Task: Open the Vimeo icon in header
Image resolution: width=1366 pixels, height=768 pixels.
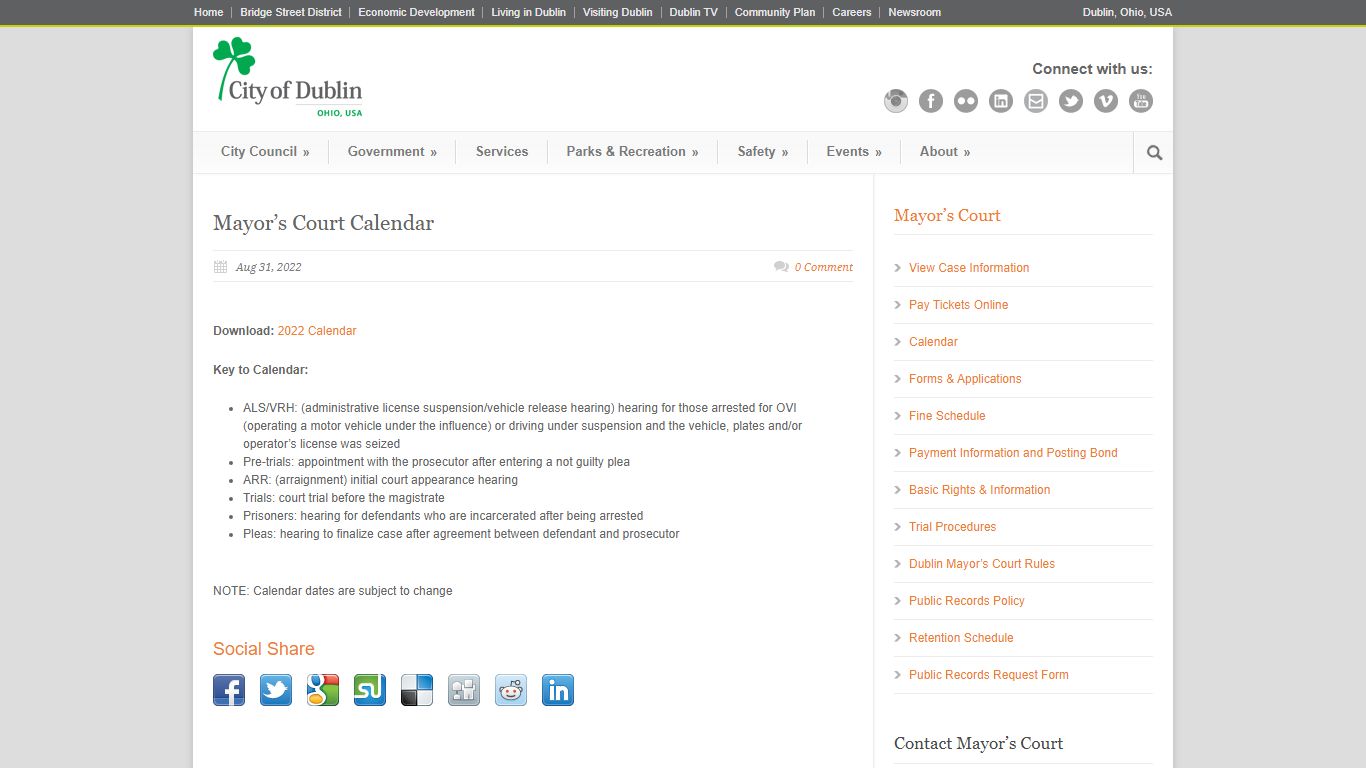Action: (x=1106, y=101)
